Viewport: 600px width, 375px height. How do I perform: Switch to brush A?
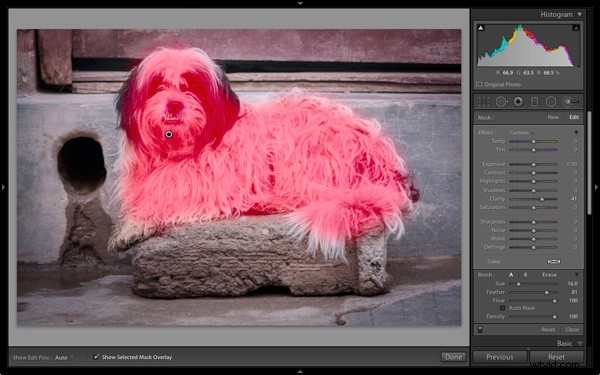click(x=511, y=275)
